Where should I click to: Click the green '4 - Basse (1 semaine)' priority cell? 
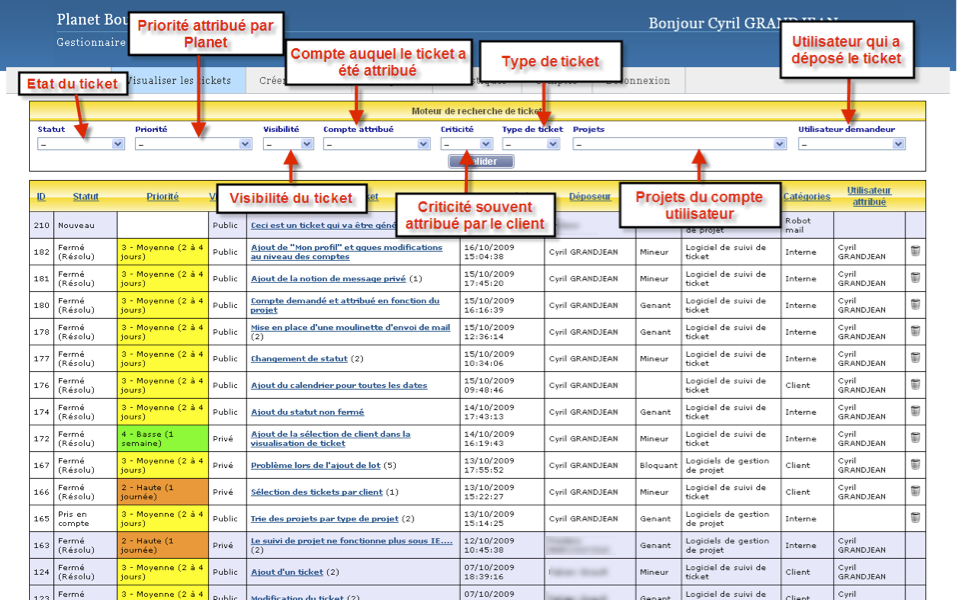click(163, 439)
